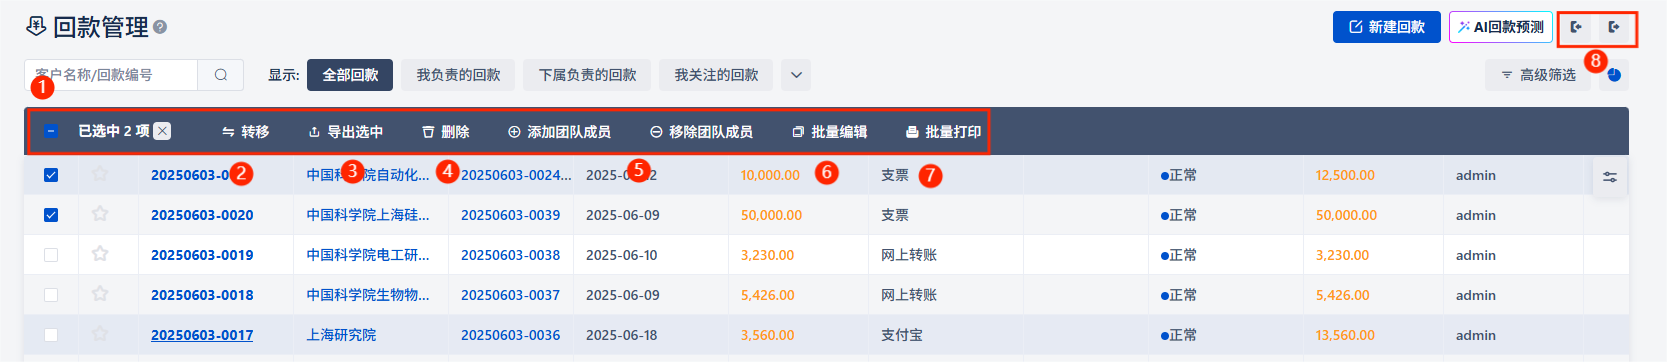Open the blue pie chart statistics icon

(1614, 75)
